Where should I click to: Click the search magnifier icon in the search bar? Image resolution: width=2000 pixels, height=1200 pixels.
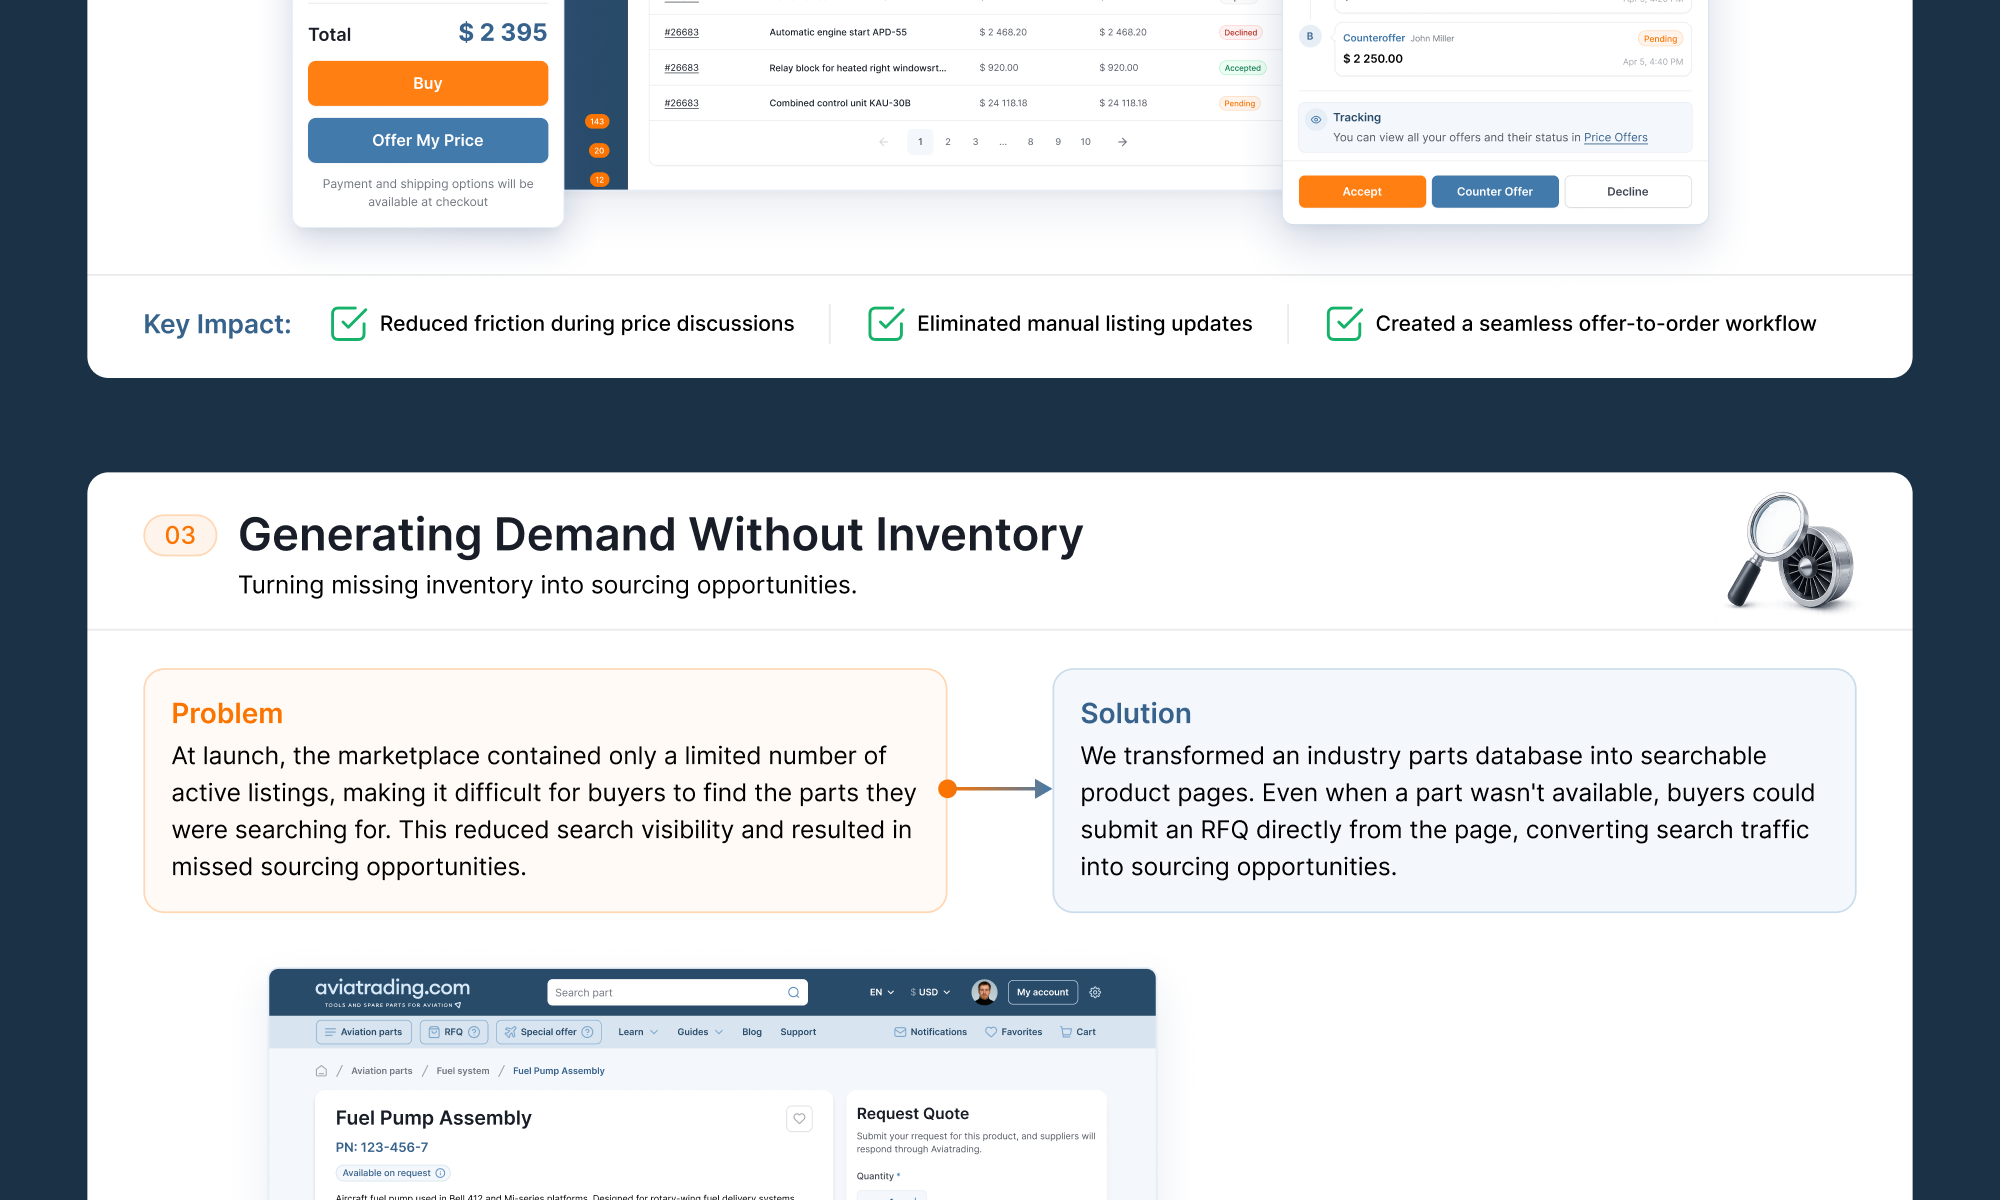click(x=793, y=993)
